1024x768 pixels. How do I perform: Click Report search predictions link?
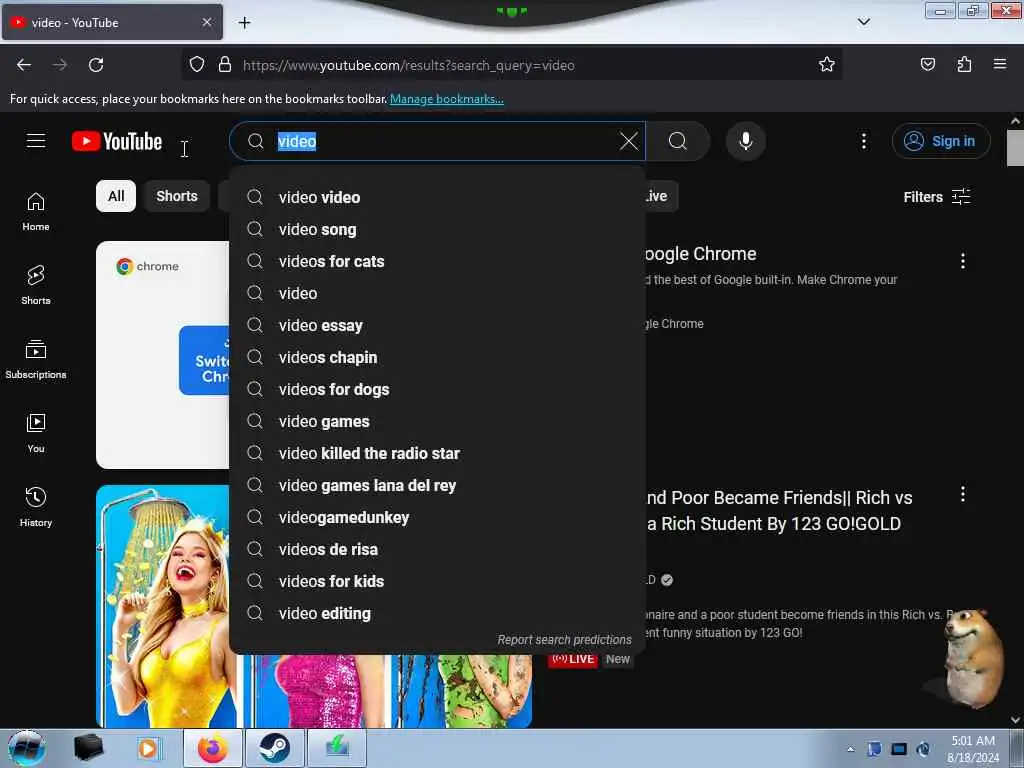pyautogui.click(x=564, y=639)
